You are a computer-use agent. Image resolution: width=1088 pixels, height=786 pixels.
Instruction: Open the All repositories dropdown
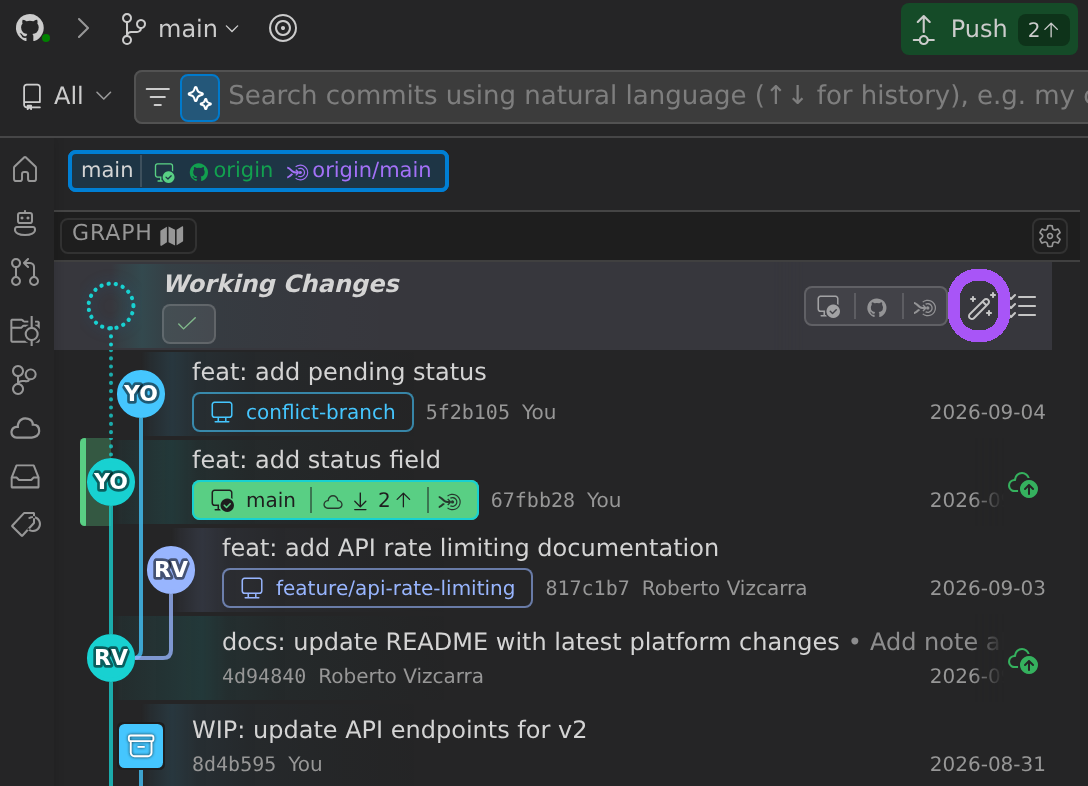(x=67, y=96)
